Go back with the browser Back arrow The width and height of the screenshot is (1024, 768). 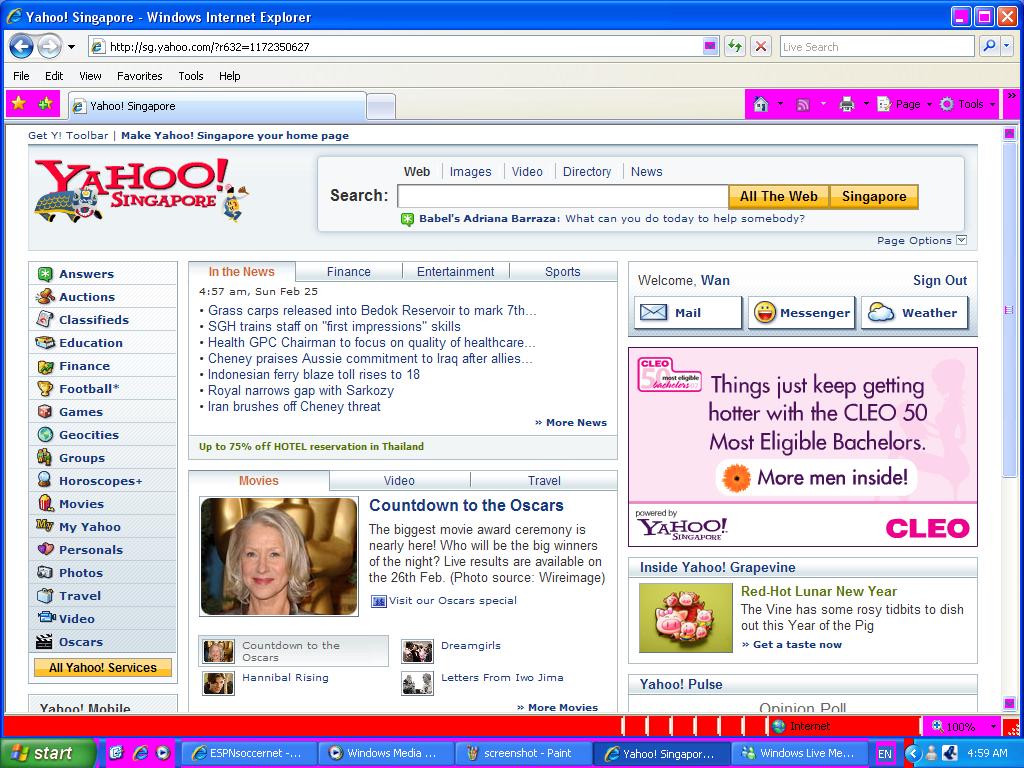pyautogui.click(x=22, y=46)
